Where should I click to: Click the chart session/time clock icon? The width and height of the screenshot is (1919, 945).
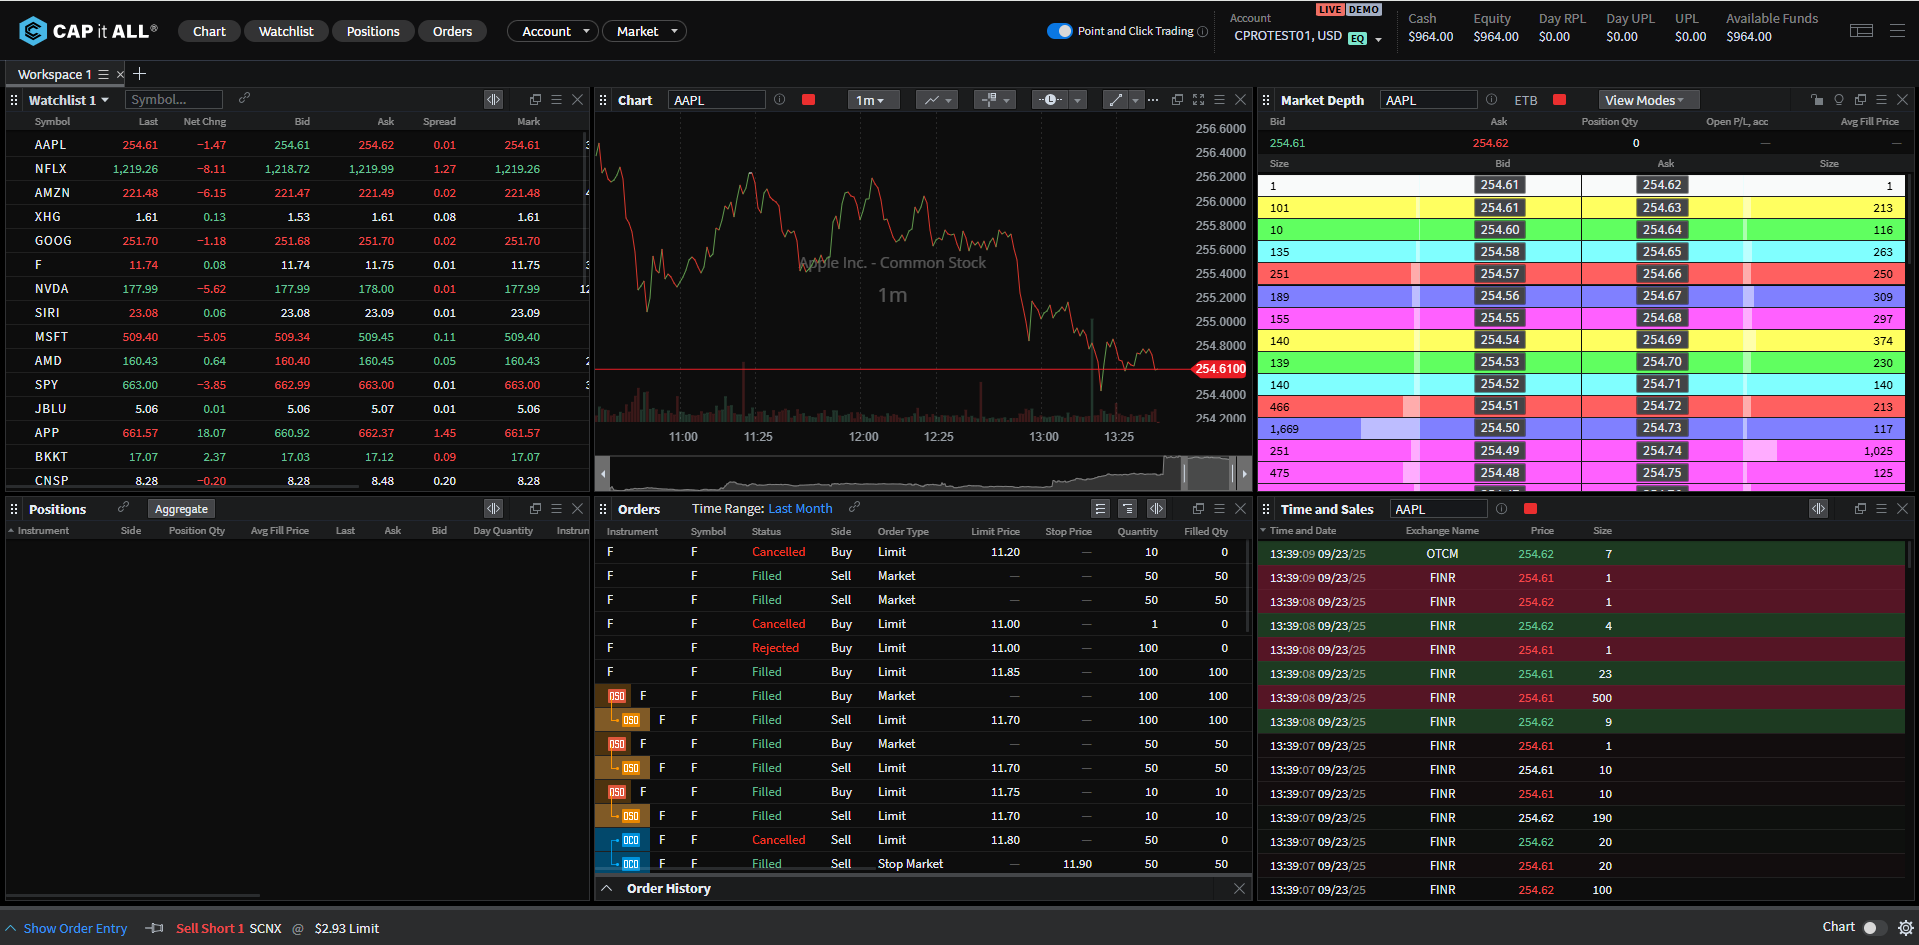click(1050, 99)
